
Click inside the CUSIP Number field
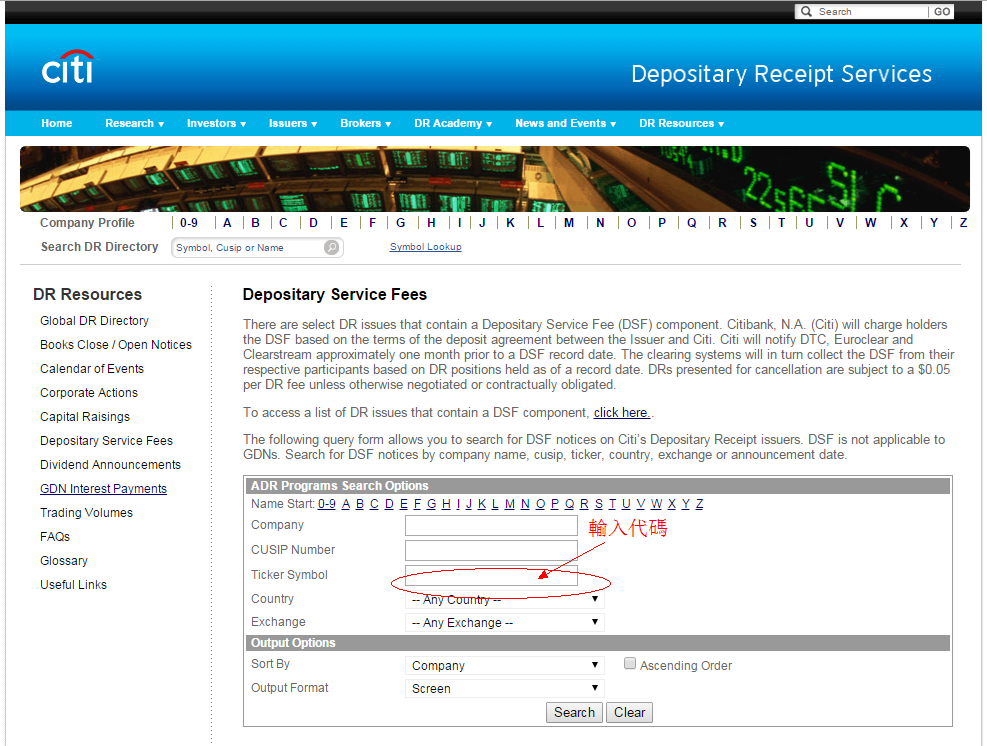click(491, 550)
